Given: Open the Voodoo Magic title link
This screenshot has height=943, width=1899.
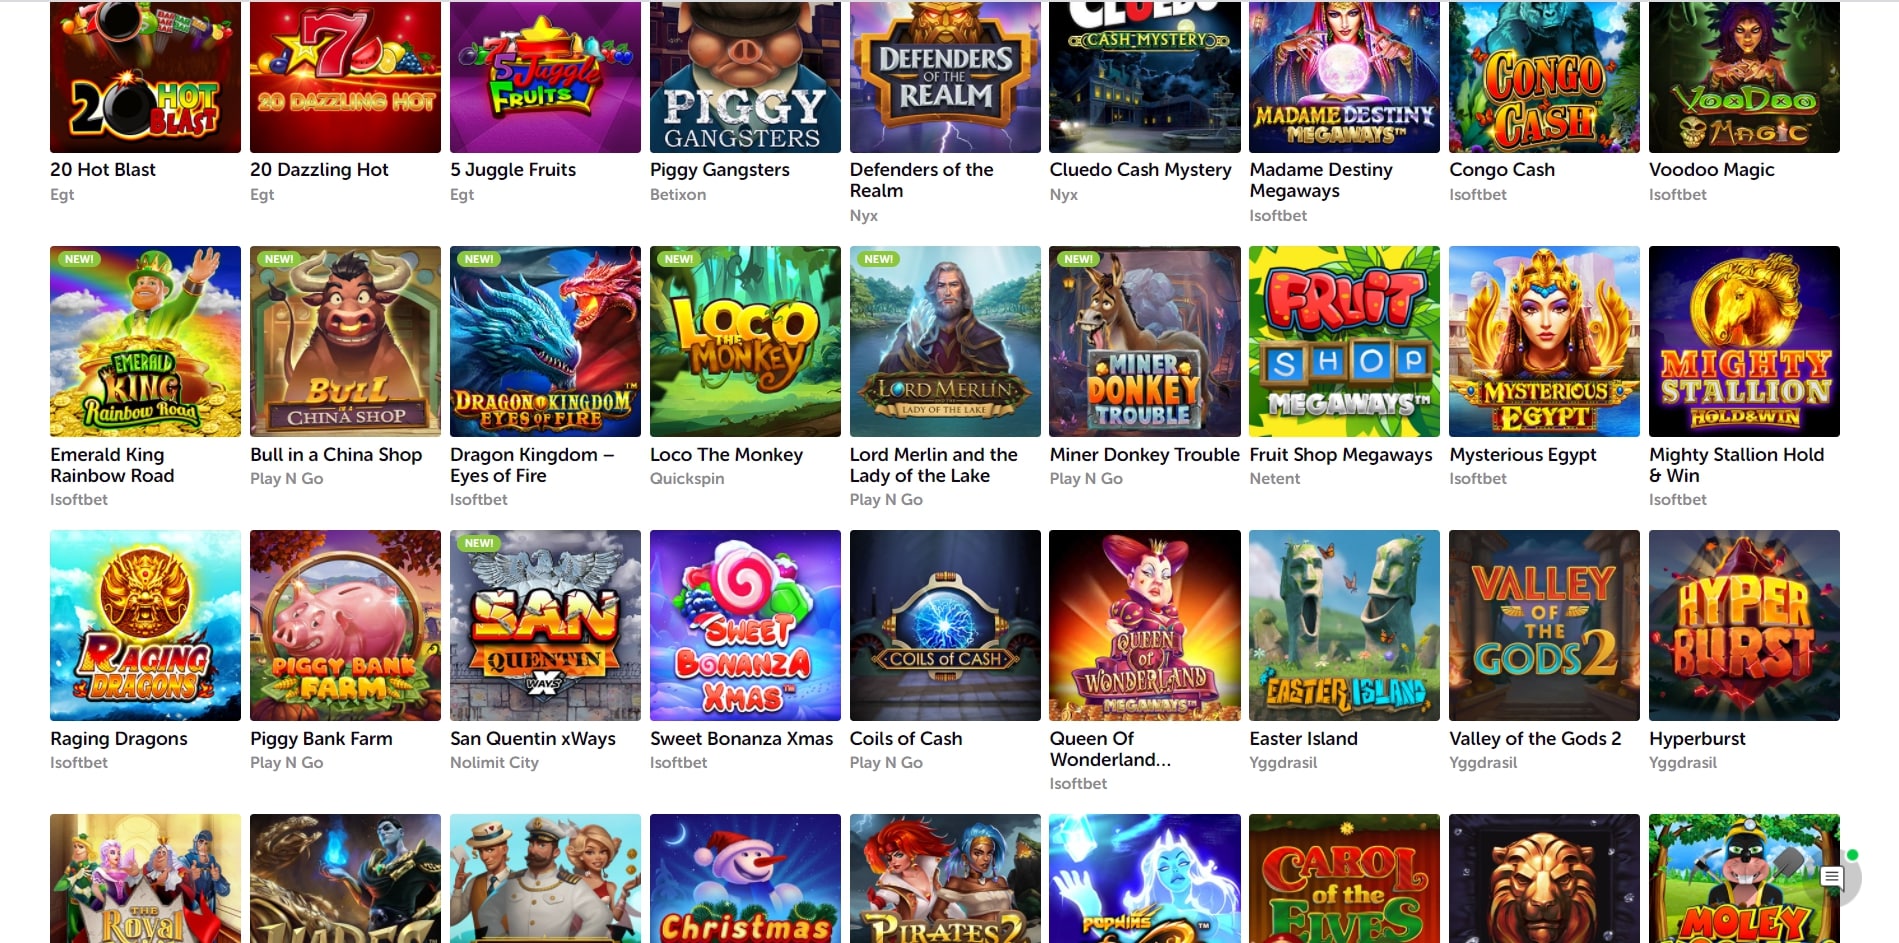Looking at the screenshot, I should 1712,170.
